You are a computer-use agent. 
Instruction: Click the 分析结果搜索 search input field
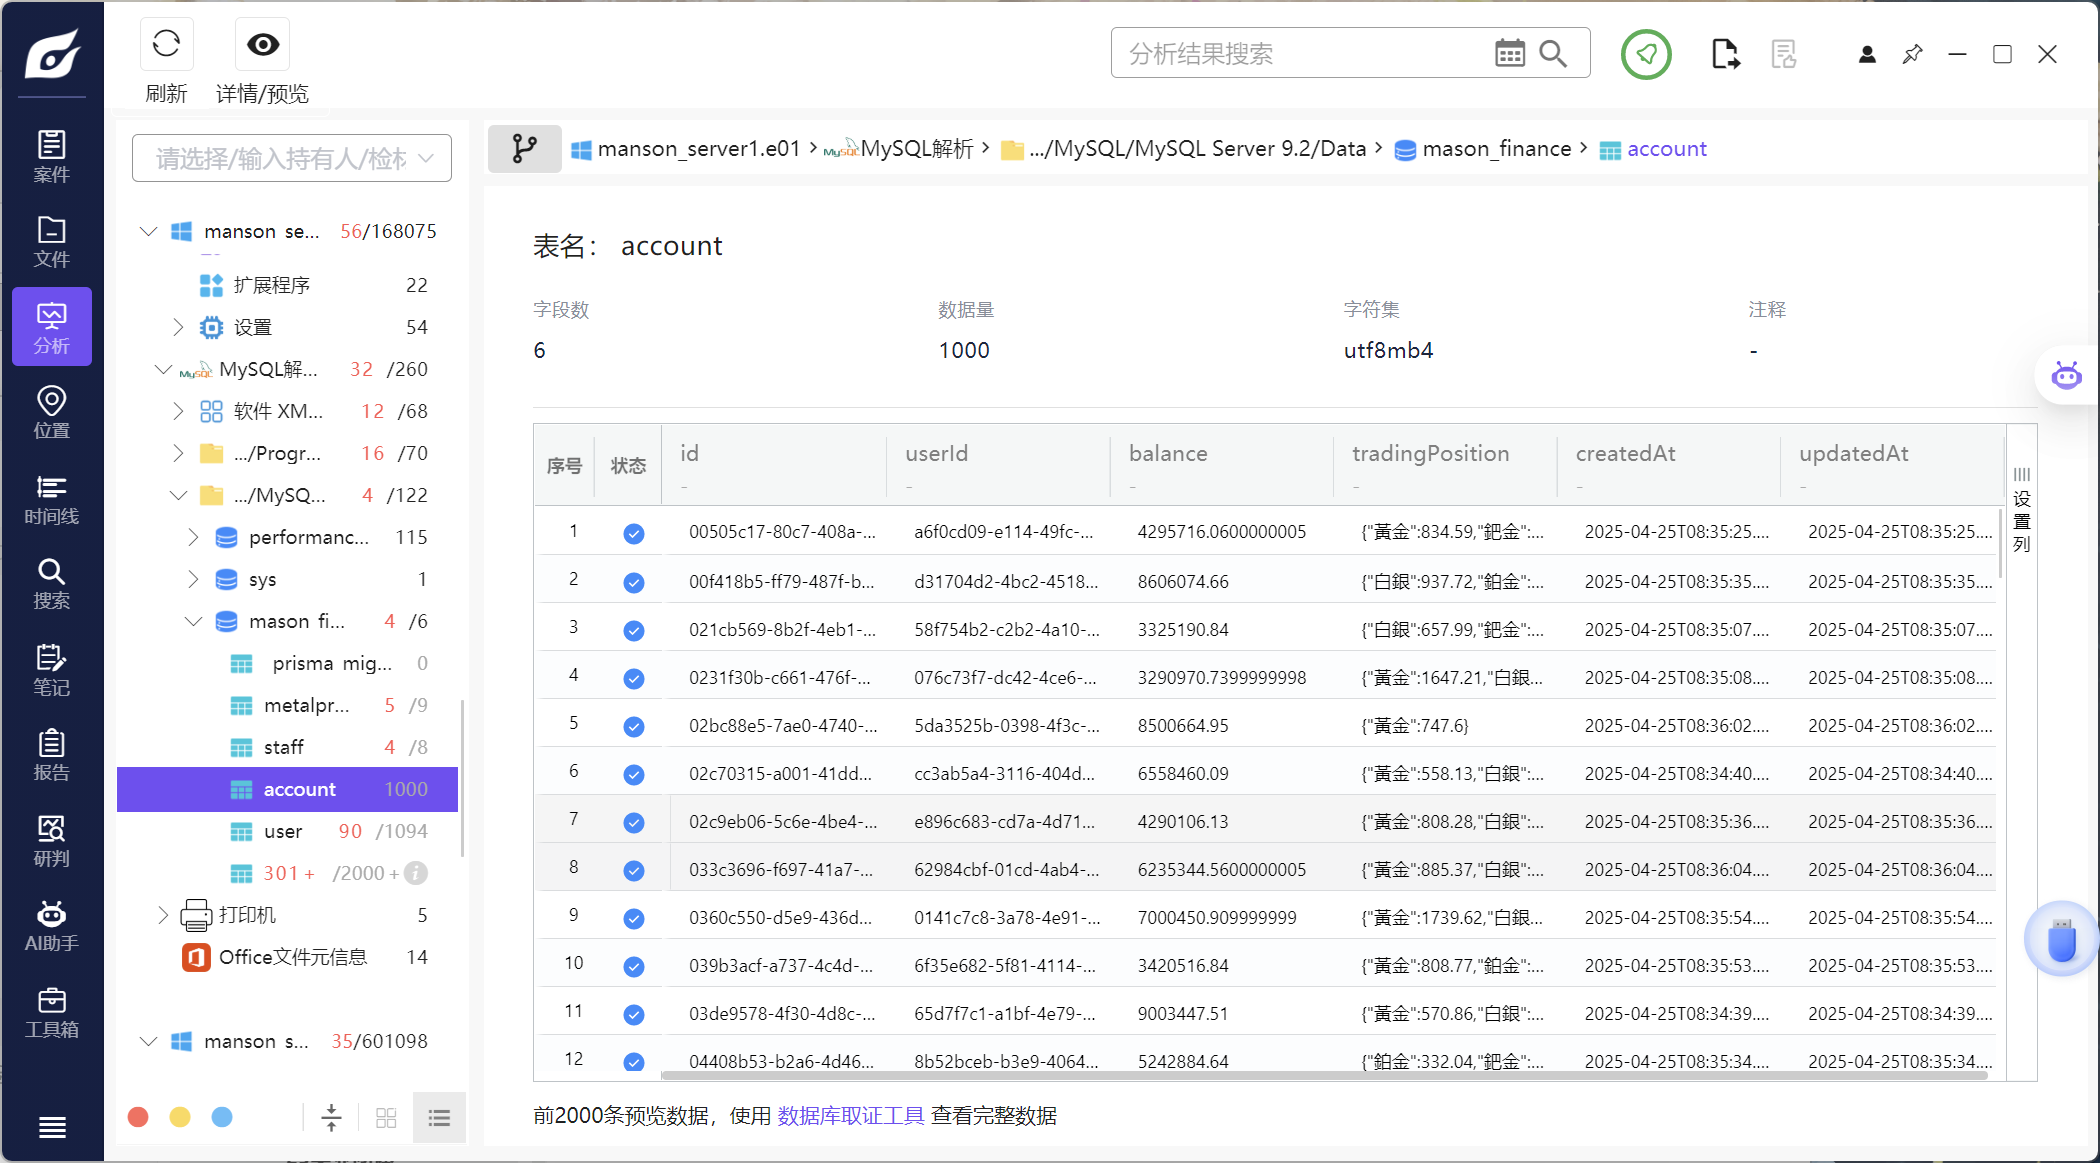[1300, 53]
